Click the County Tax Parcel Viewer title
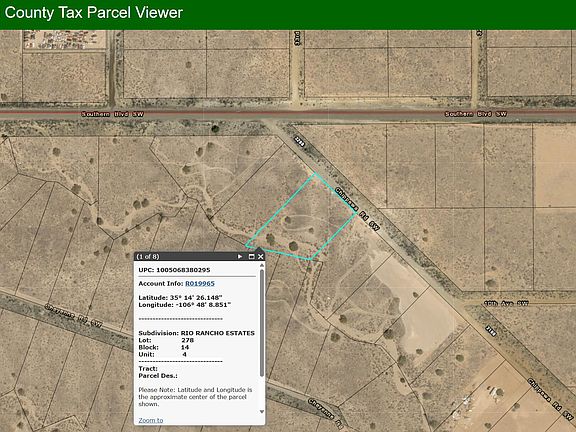 click(94, 13)
